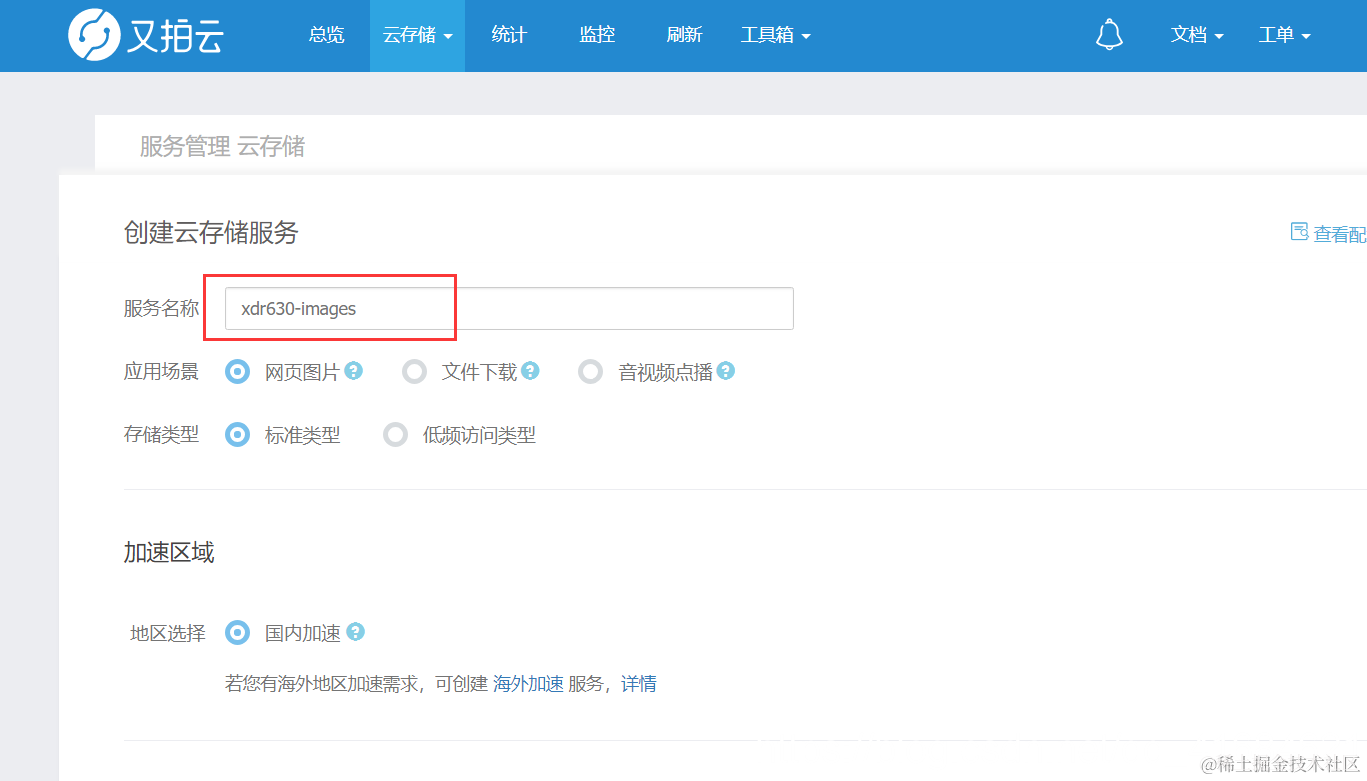Open 统计 in the navigation bar

pos(509,35)
